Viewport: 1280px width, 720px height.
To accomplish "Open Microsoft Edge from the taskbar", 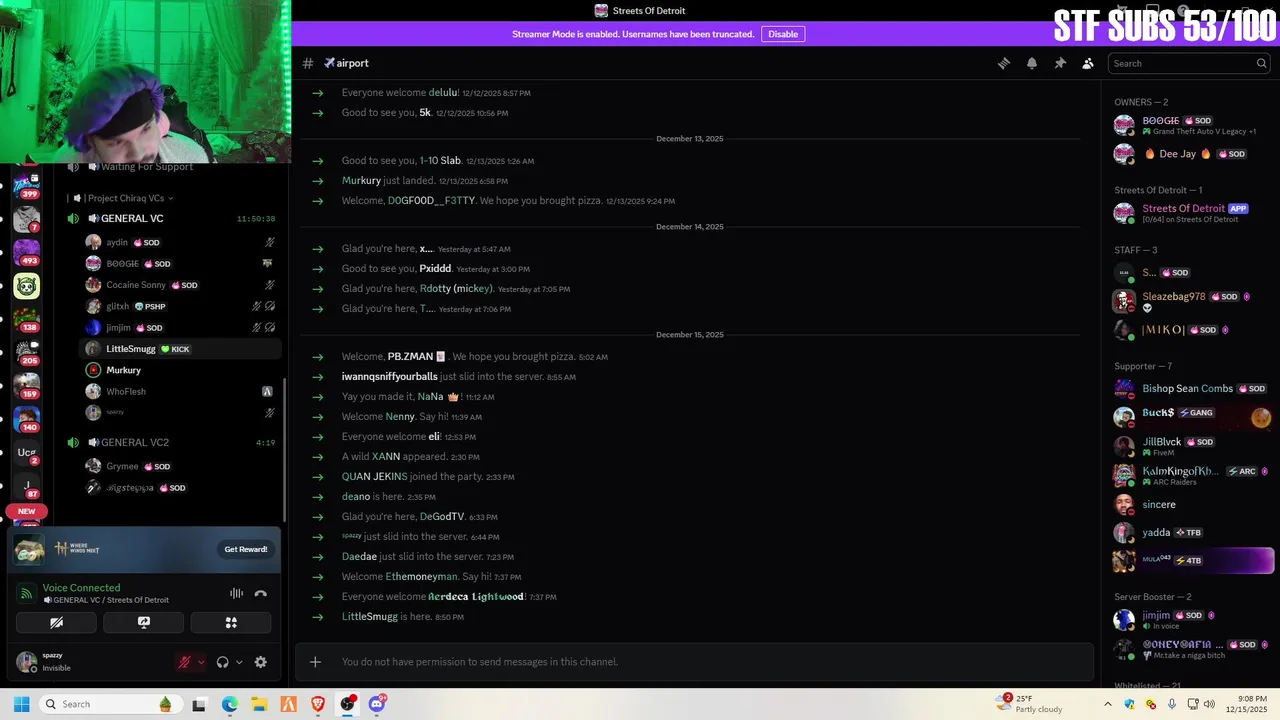I will pyautogui.click(x=230, y=704).
